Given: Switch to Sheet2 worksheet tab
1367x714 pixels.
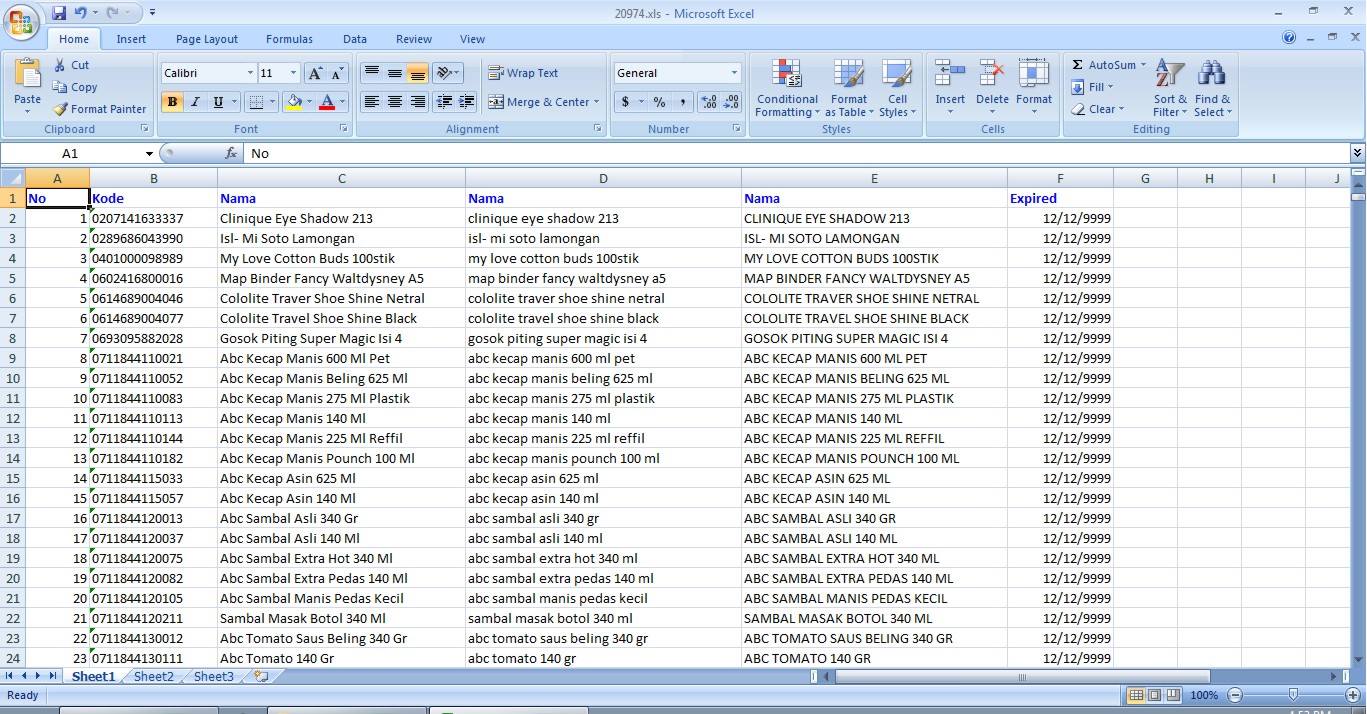Looking at the screenshot, I should (153, 677).
